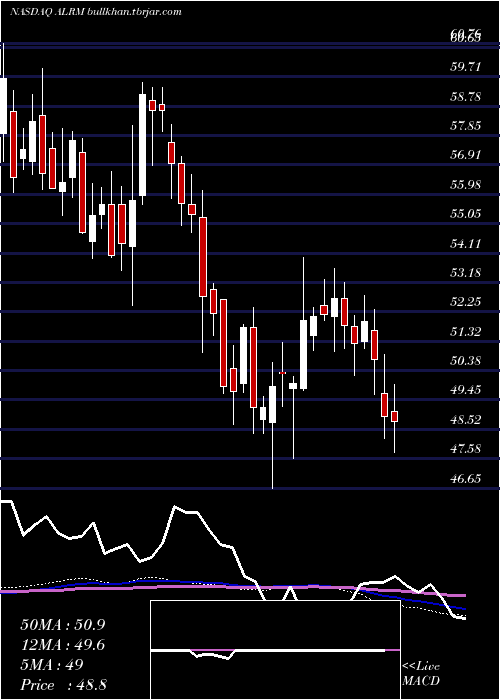Click the 58.78 price axis label
This screenshot has width=500, height=700.
point(466,96)
